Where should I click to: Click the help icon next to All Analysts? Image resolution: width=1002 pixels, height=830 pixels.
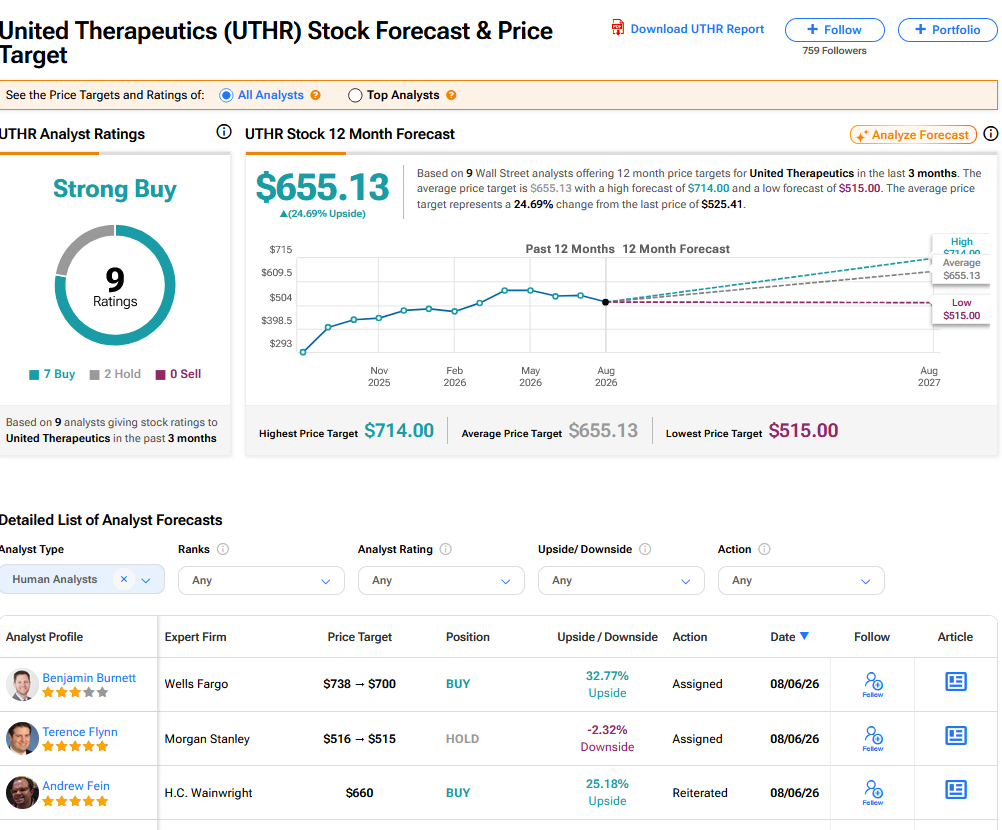pos(315,95)
